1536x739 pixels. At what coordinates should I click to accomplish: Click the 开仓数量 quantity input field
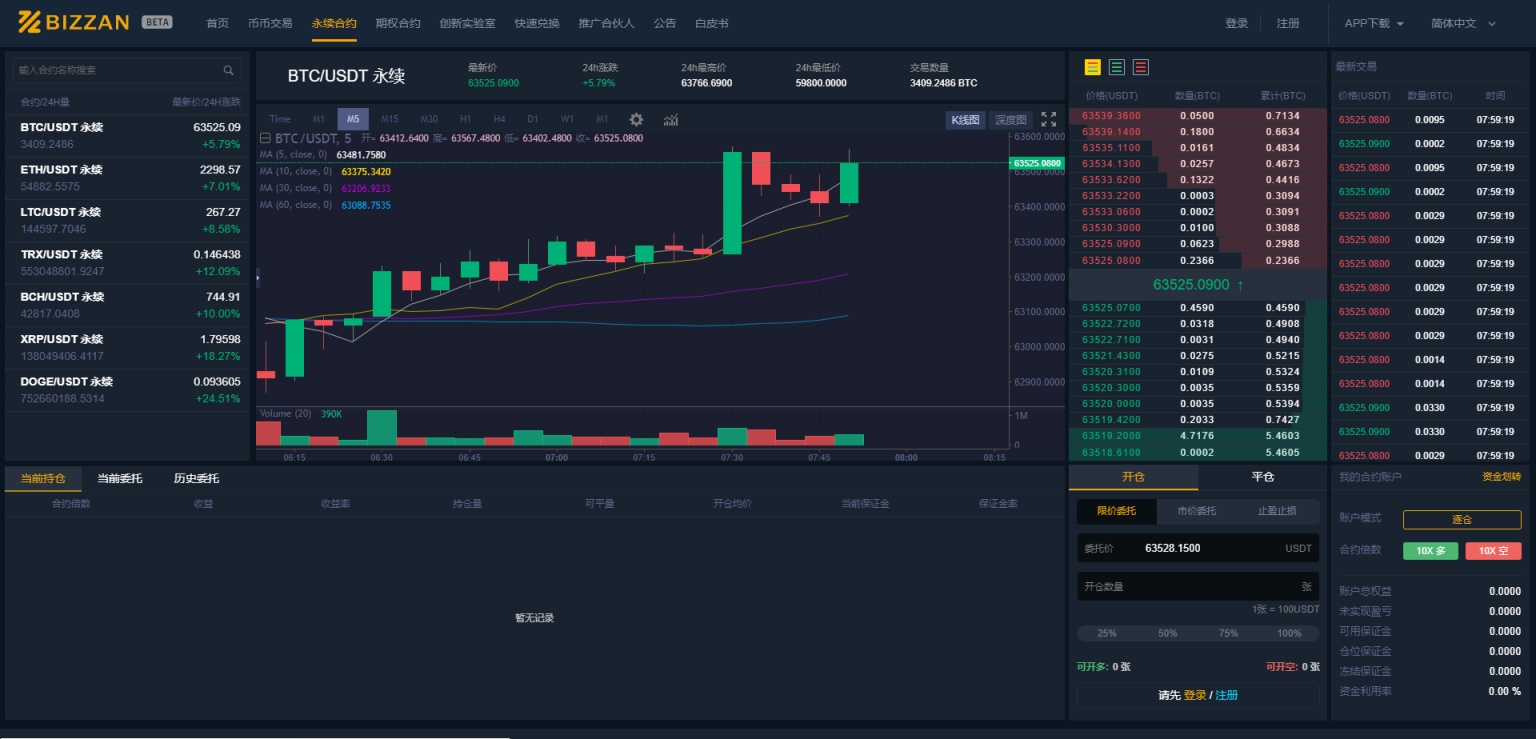pyautogui.click(x=1185, y=587)
